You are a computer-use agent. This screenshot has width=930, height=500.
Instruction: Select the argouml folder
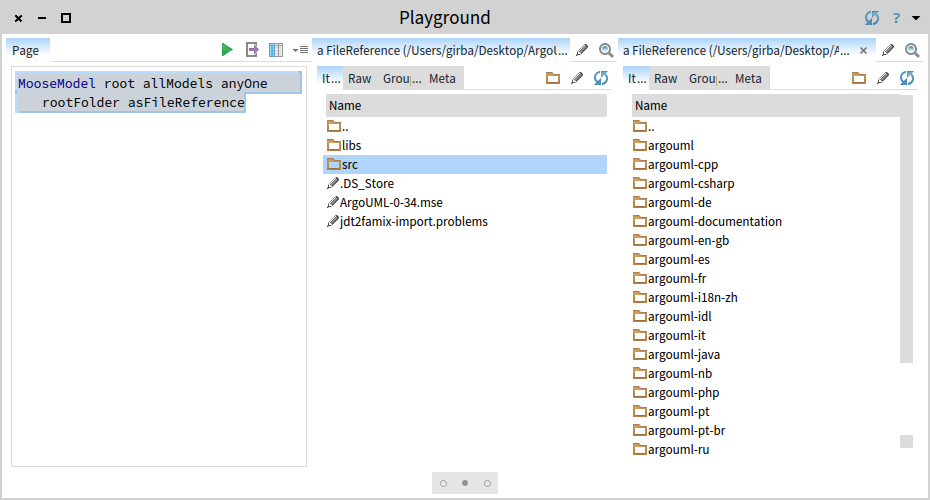pyautogui.click(x=765, y=145)
